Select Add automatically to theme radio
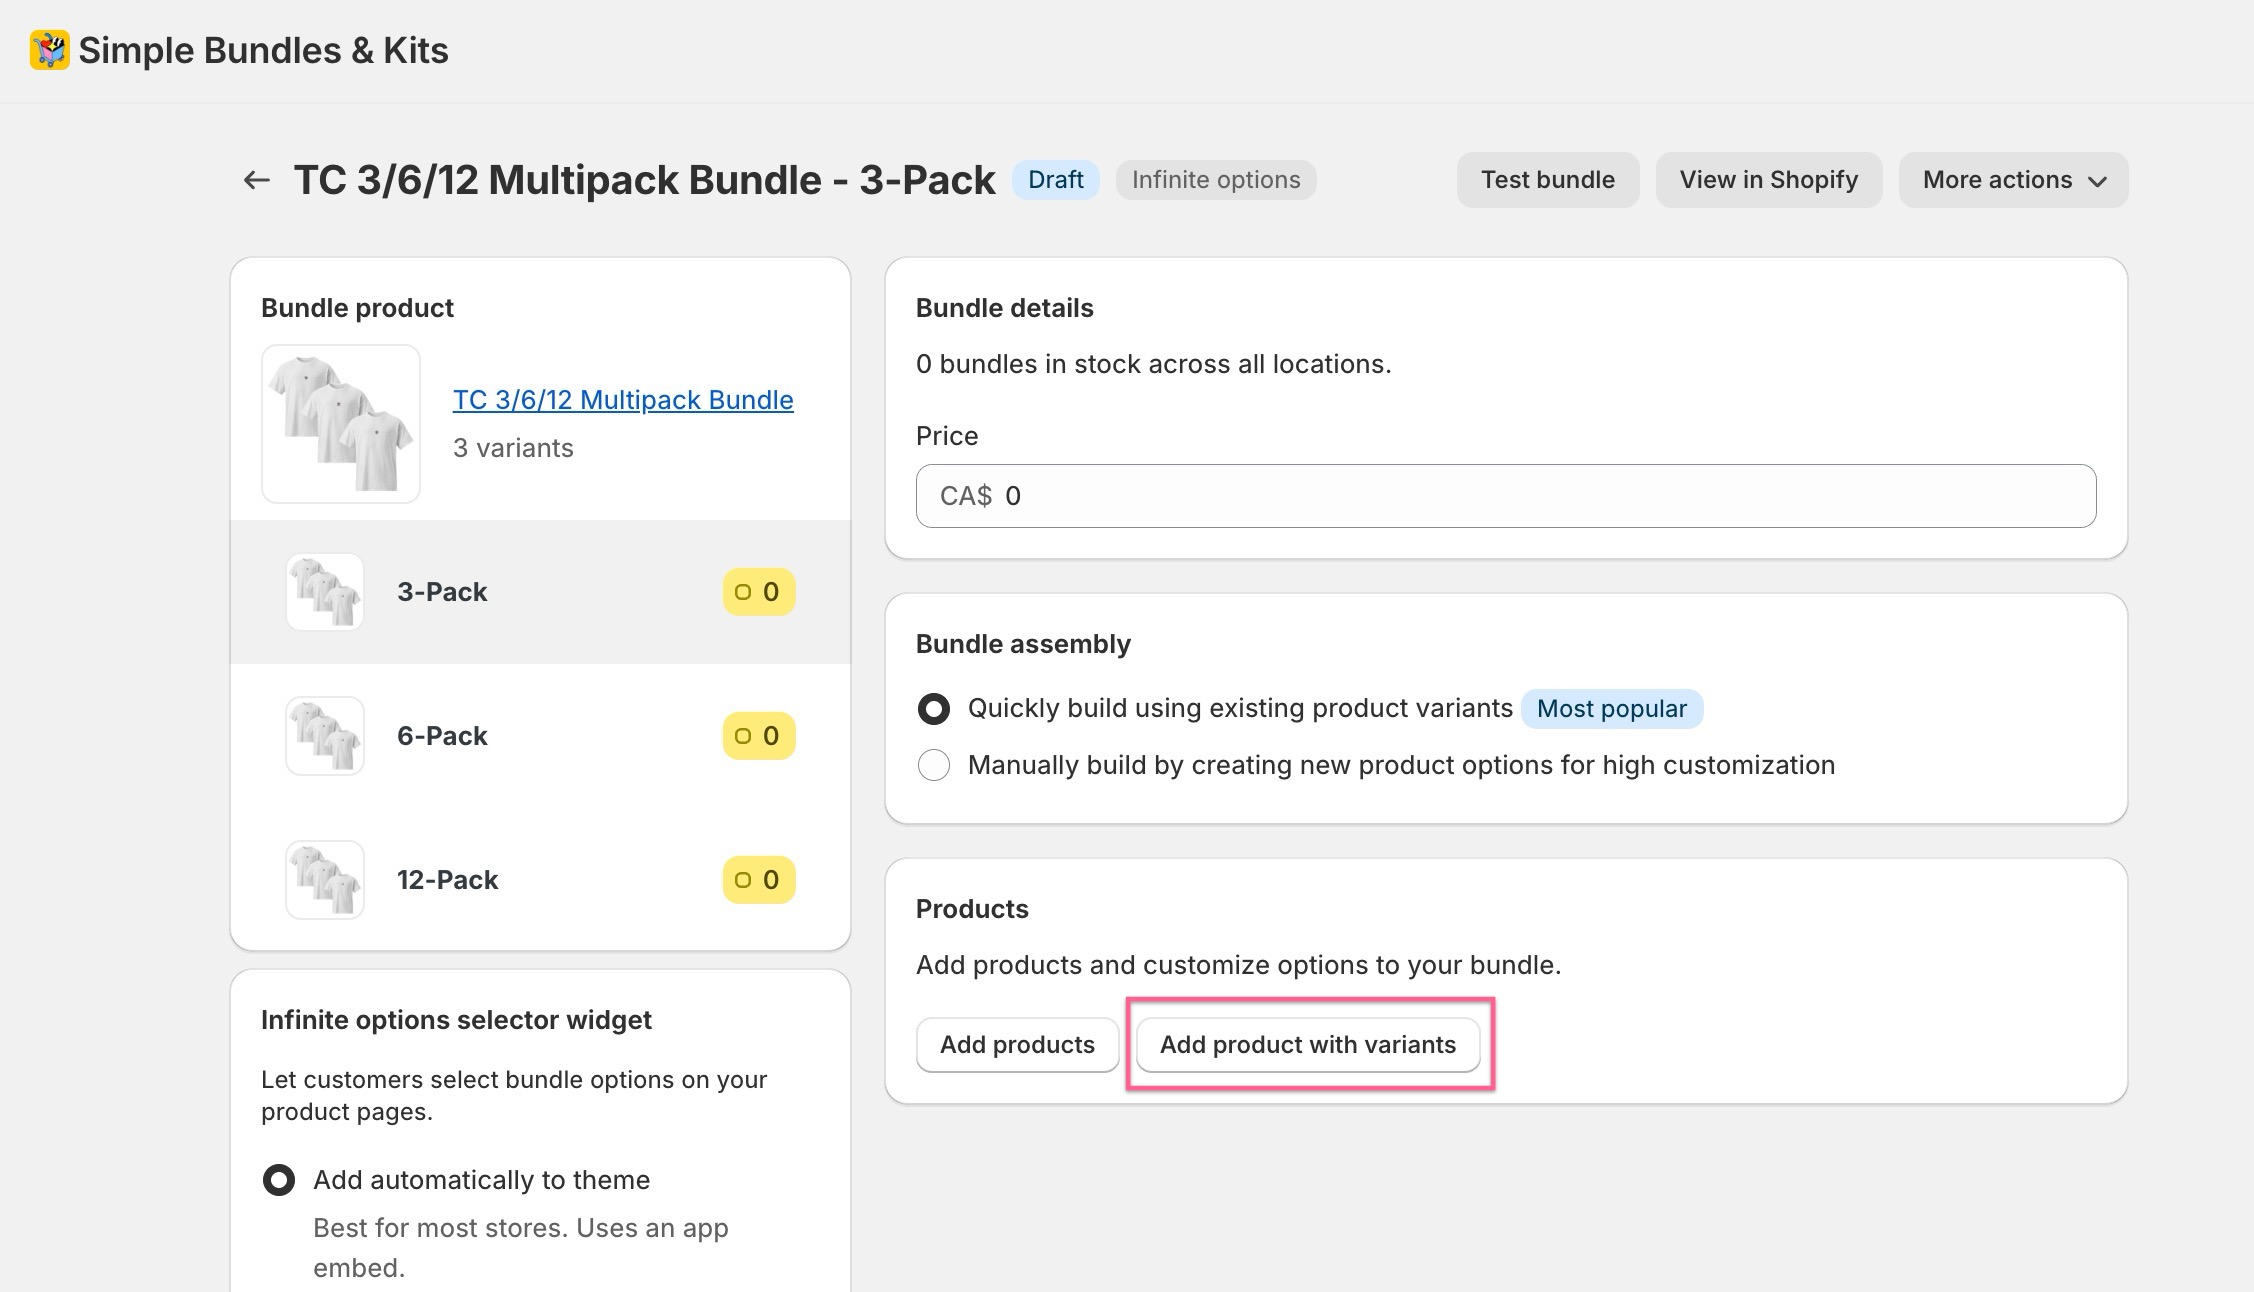The width and height of the screenshot is (2254, 1292). click(x=279, y=1180)
